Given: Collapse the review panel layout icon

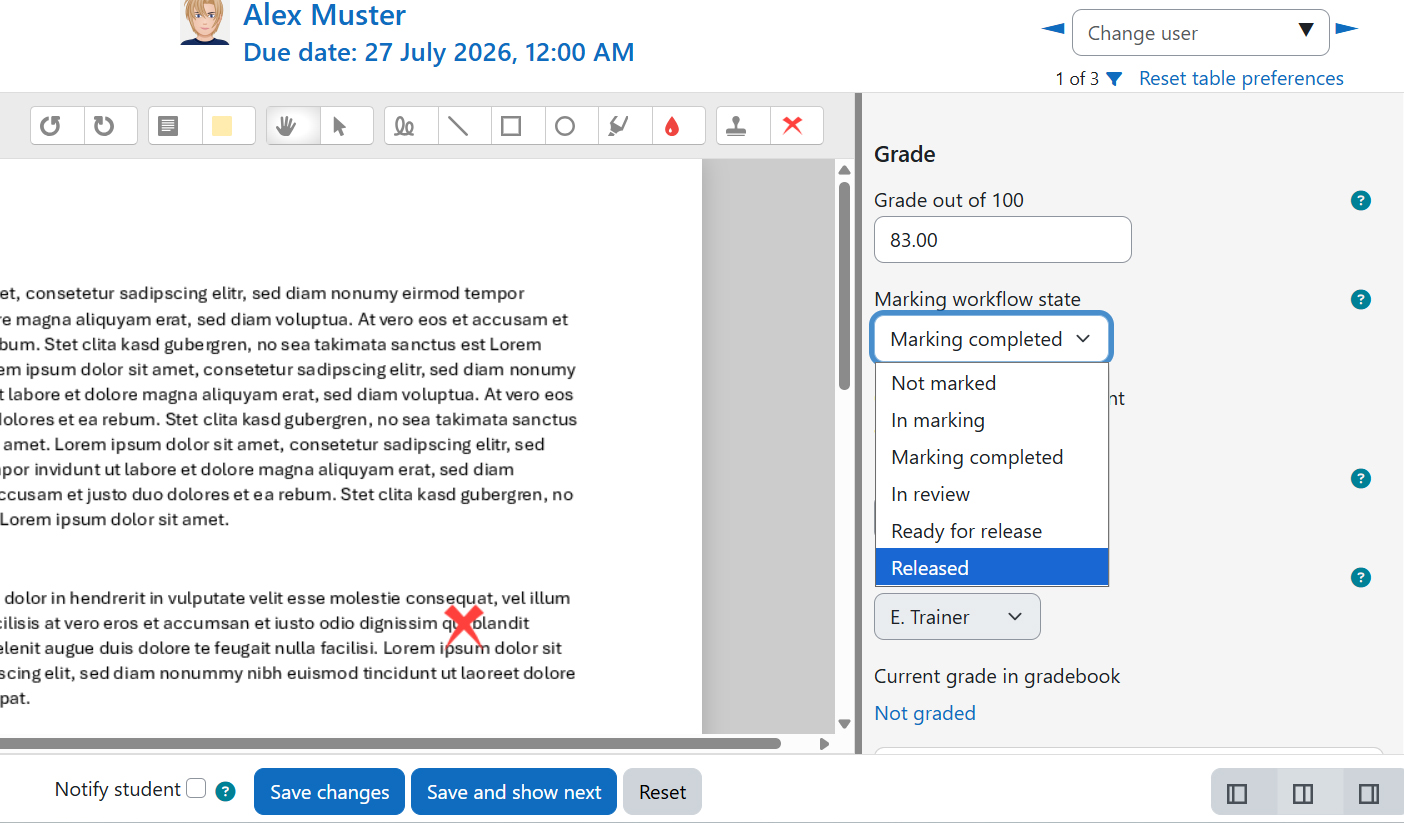Looking at the screenshot, I should point(1237,793).
